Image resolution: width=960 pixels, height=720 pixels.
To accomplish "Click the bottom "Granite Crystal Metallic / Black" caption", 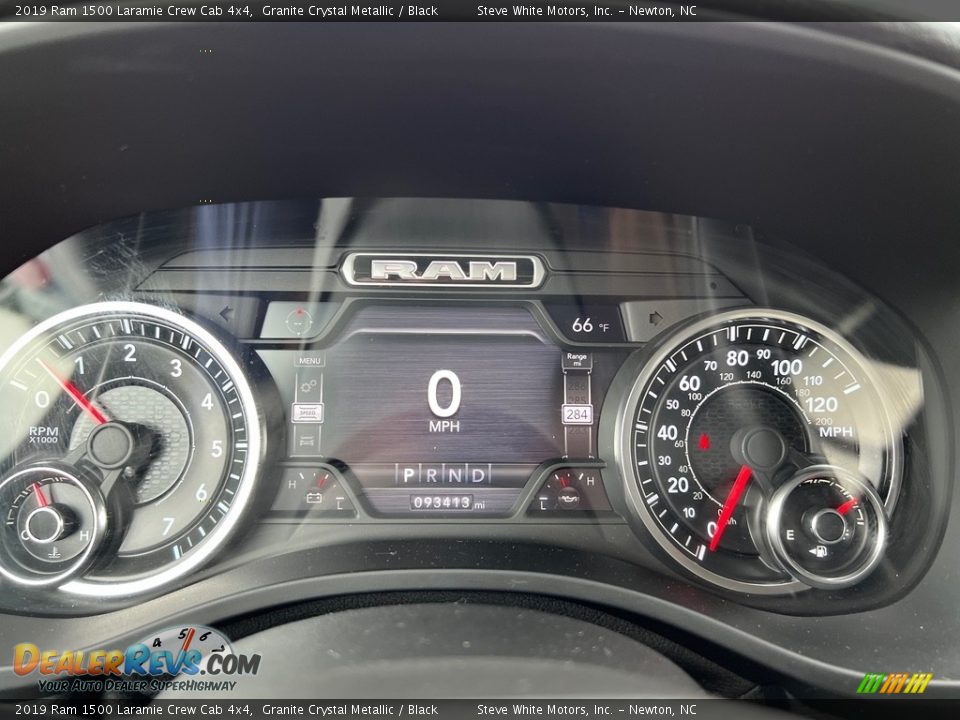I will (x=350, y=710).
